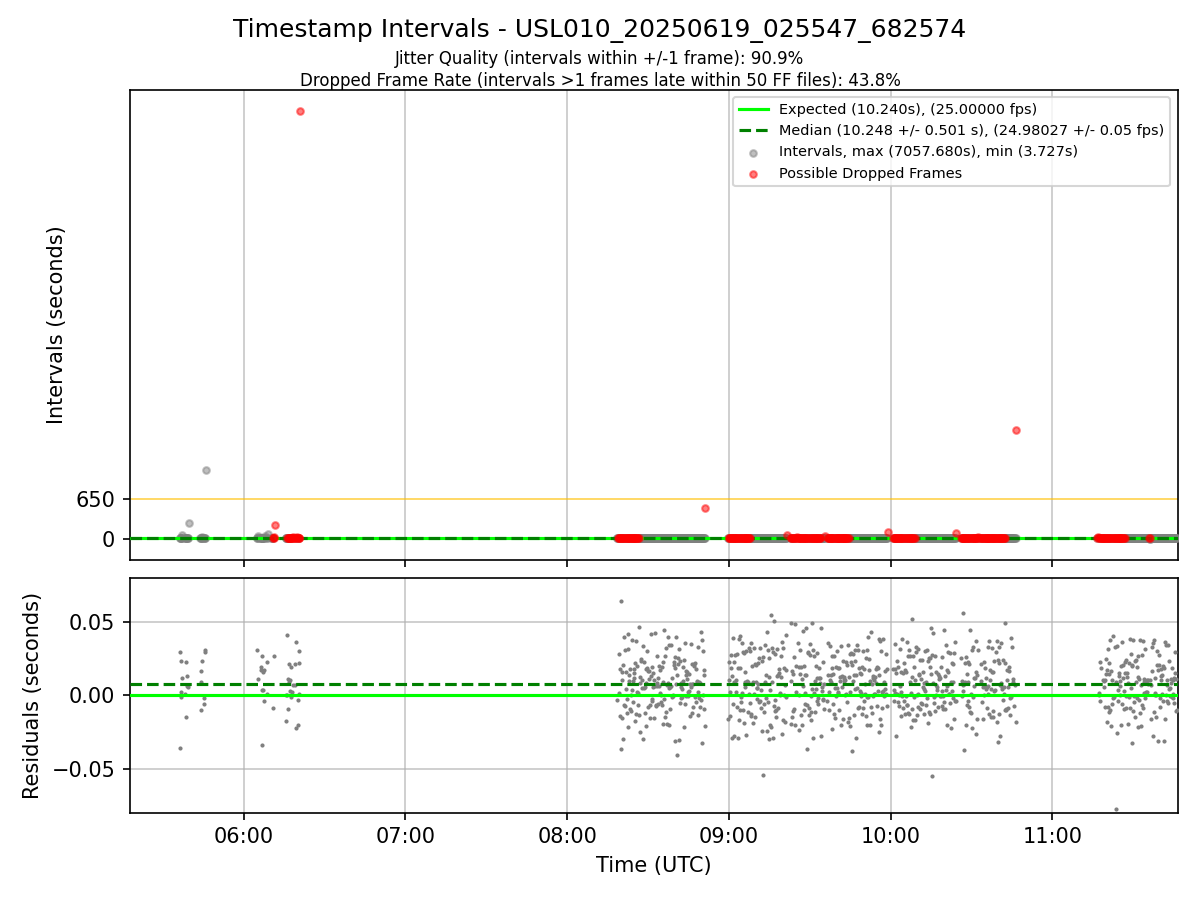Click the '10:00' x-axis tick label
The height and width of the screenshot is (900, 1200).
click(891, 834)
